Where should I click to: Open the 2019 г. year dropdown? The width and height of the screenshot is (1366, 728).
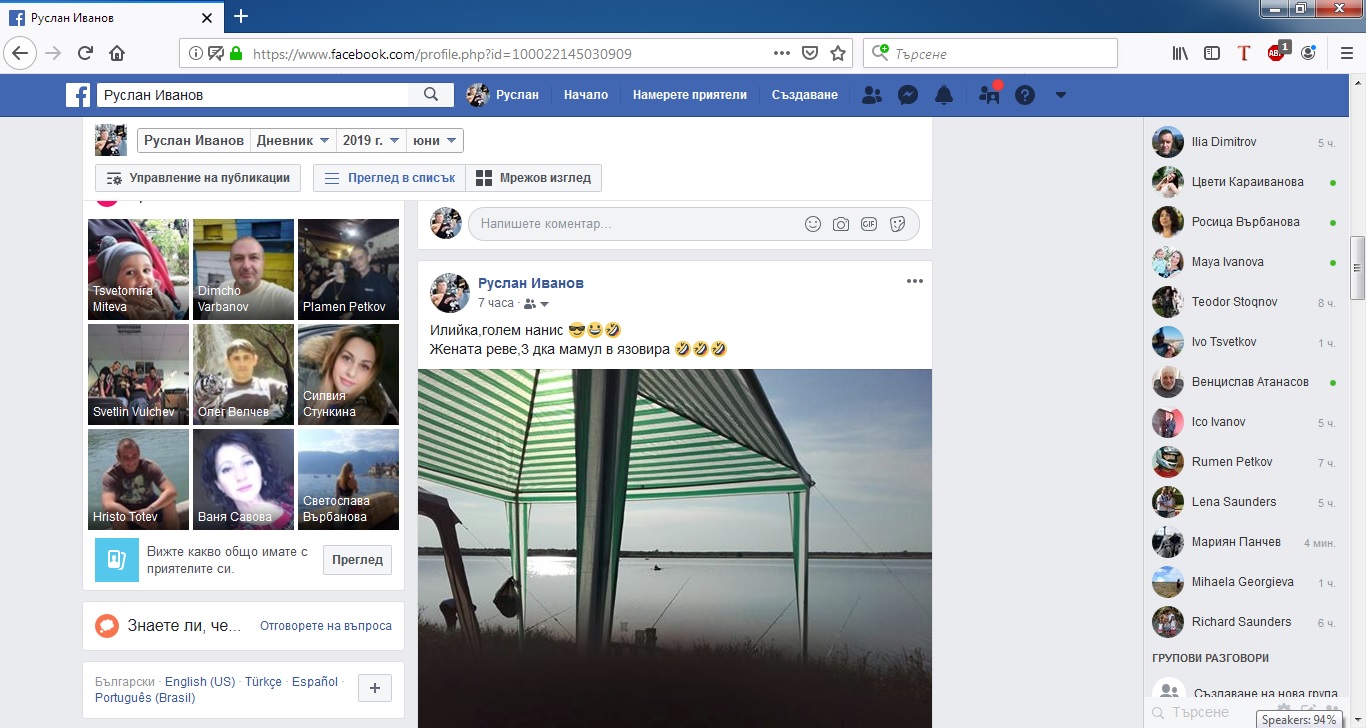tap(371, 141)
